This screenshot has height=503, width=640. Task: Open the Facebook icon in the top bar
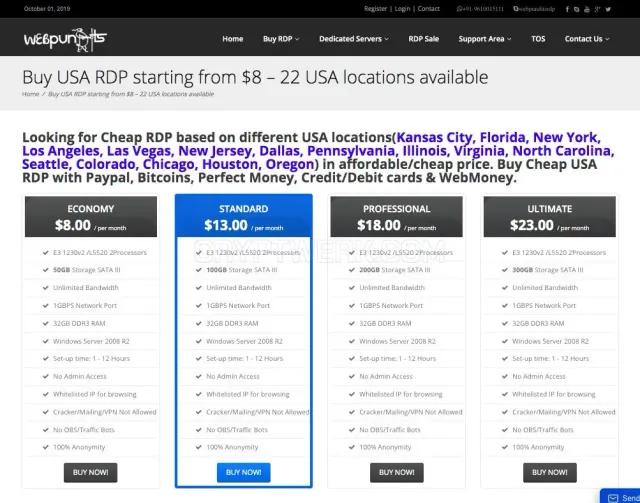[x=567, y=9]
